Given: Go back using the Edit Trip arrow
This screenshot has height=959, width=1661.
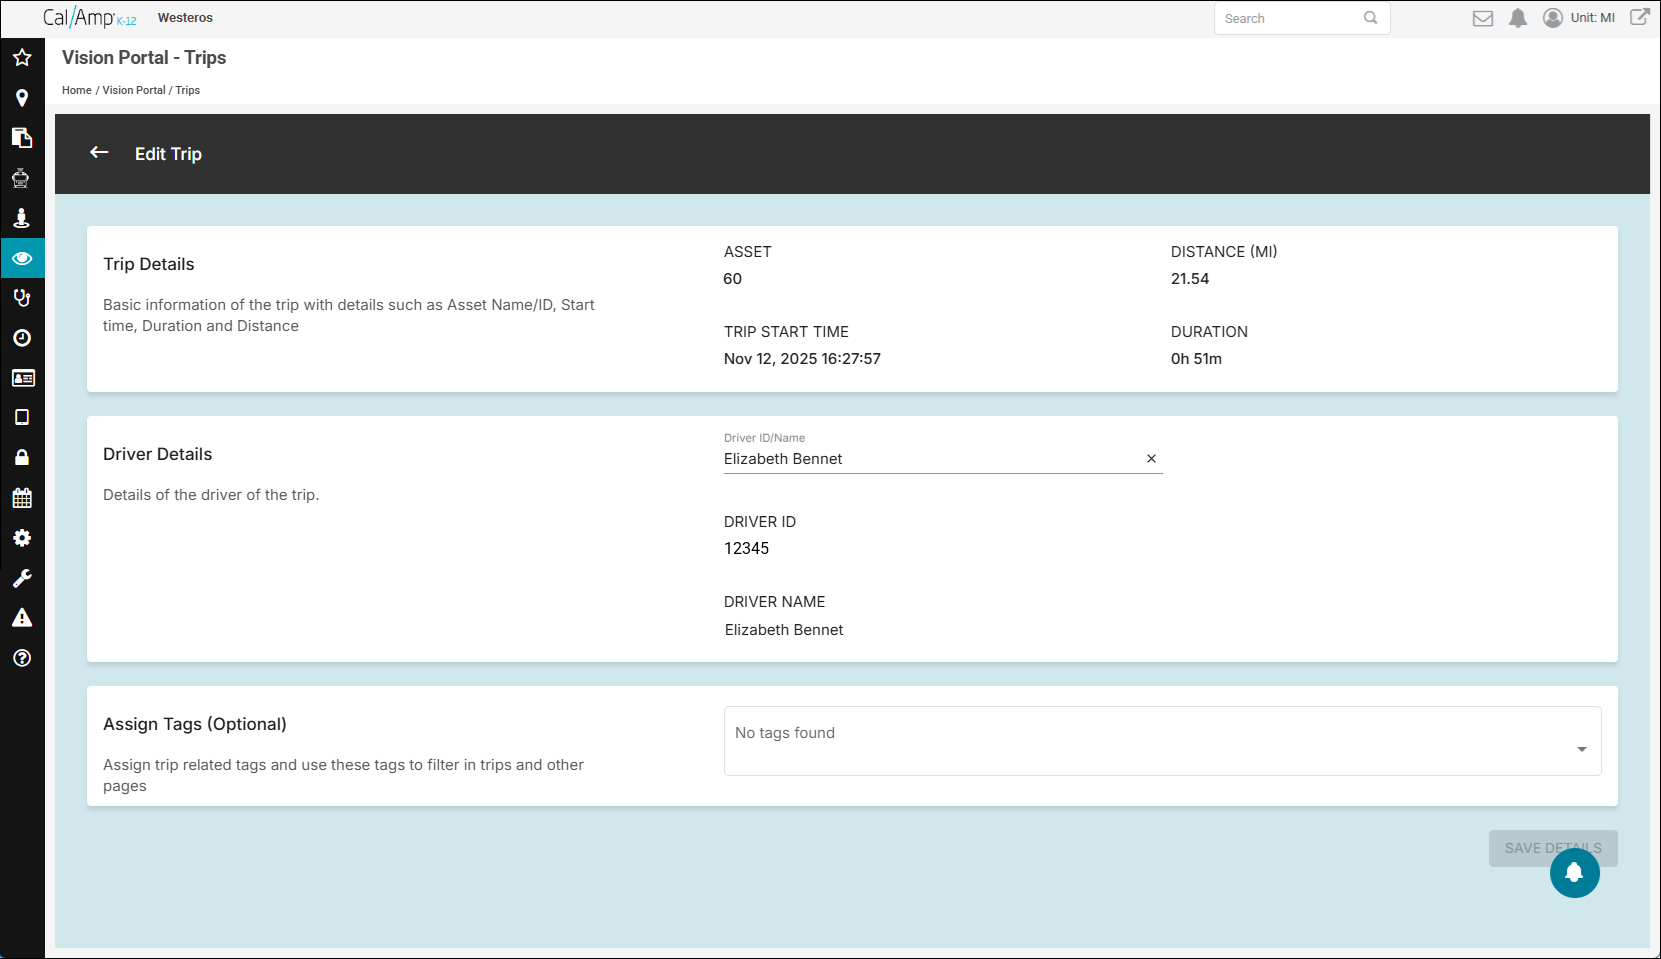Looking at the screenshot, I should pyautogui.click(x=99, y=152).
